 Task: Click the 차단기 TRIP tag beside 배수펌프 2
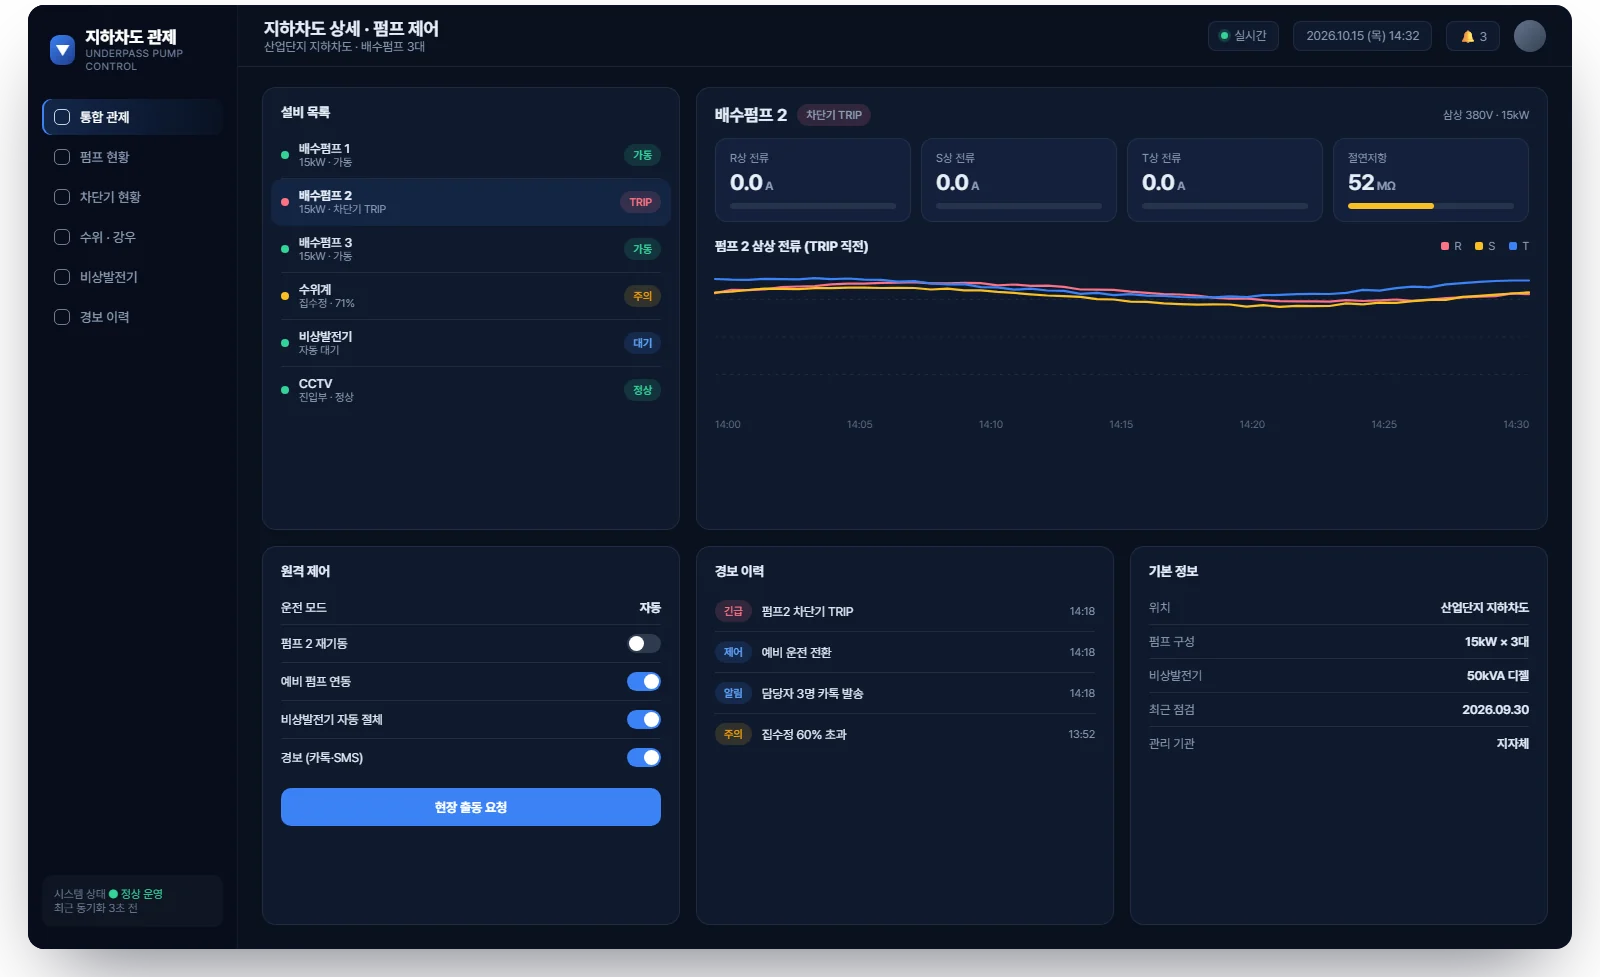(834, 115)
